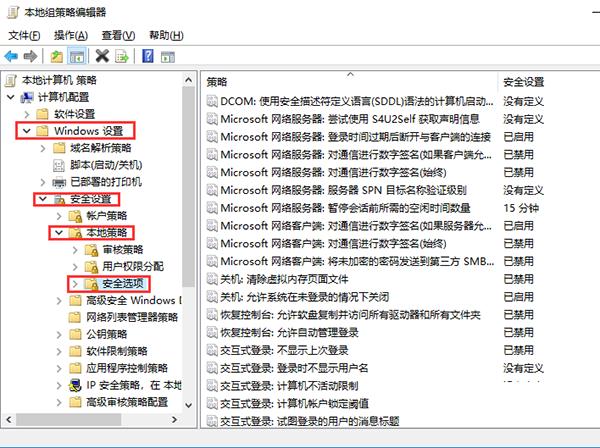Select 交互式登录: 计算机帐户锁定阈值 policy
The image size is (600, 448).
click(x=294, y=403)
